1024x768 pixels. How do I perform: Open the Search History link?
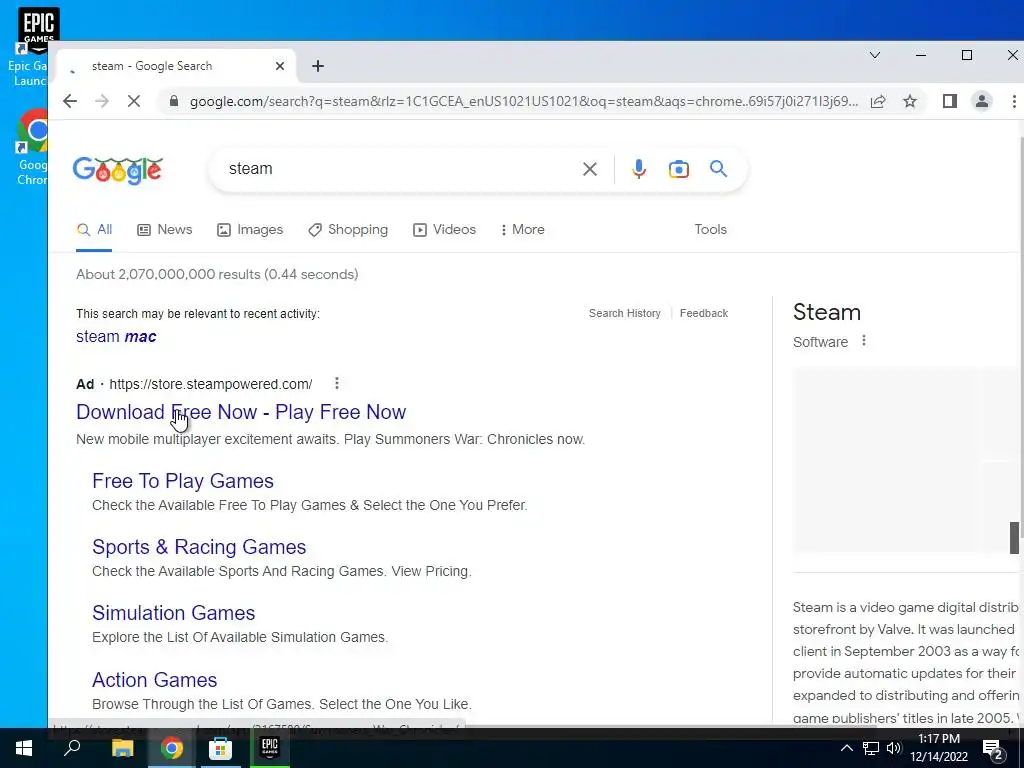[624, 313]
